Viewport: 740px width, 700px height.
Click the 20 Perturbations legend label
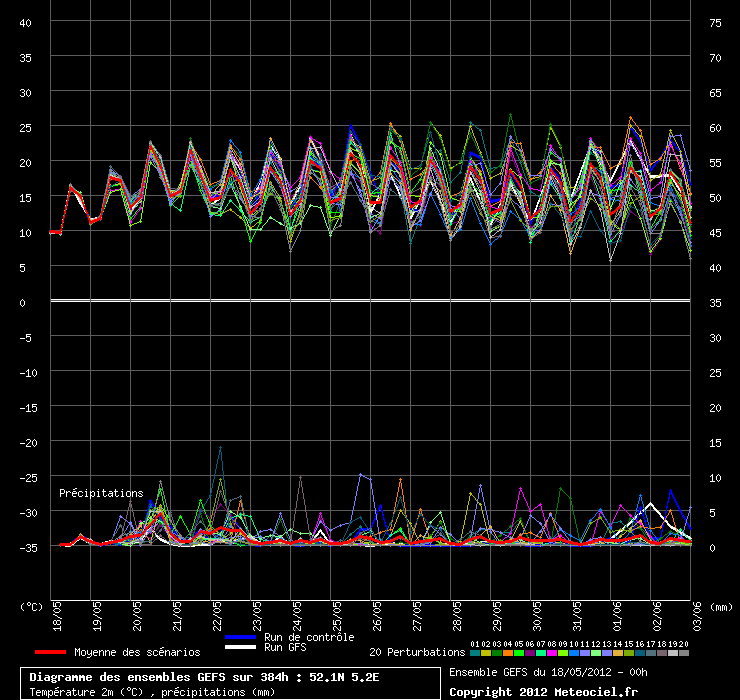(x=417, y=652)
